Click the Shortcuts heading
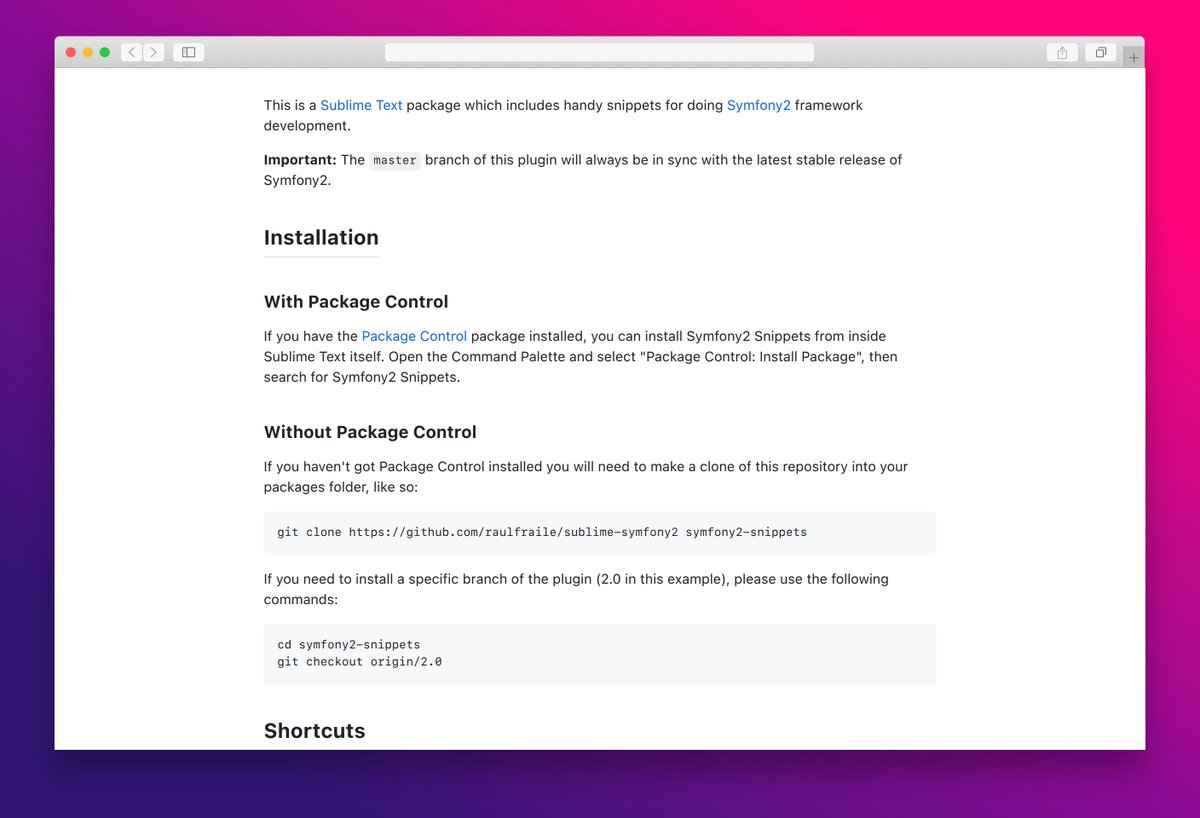Image resolution: width=1200 pixels, height=818 pixels. 314,730
